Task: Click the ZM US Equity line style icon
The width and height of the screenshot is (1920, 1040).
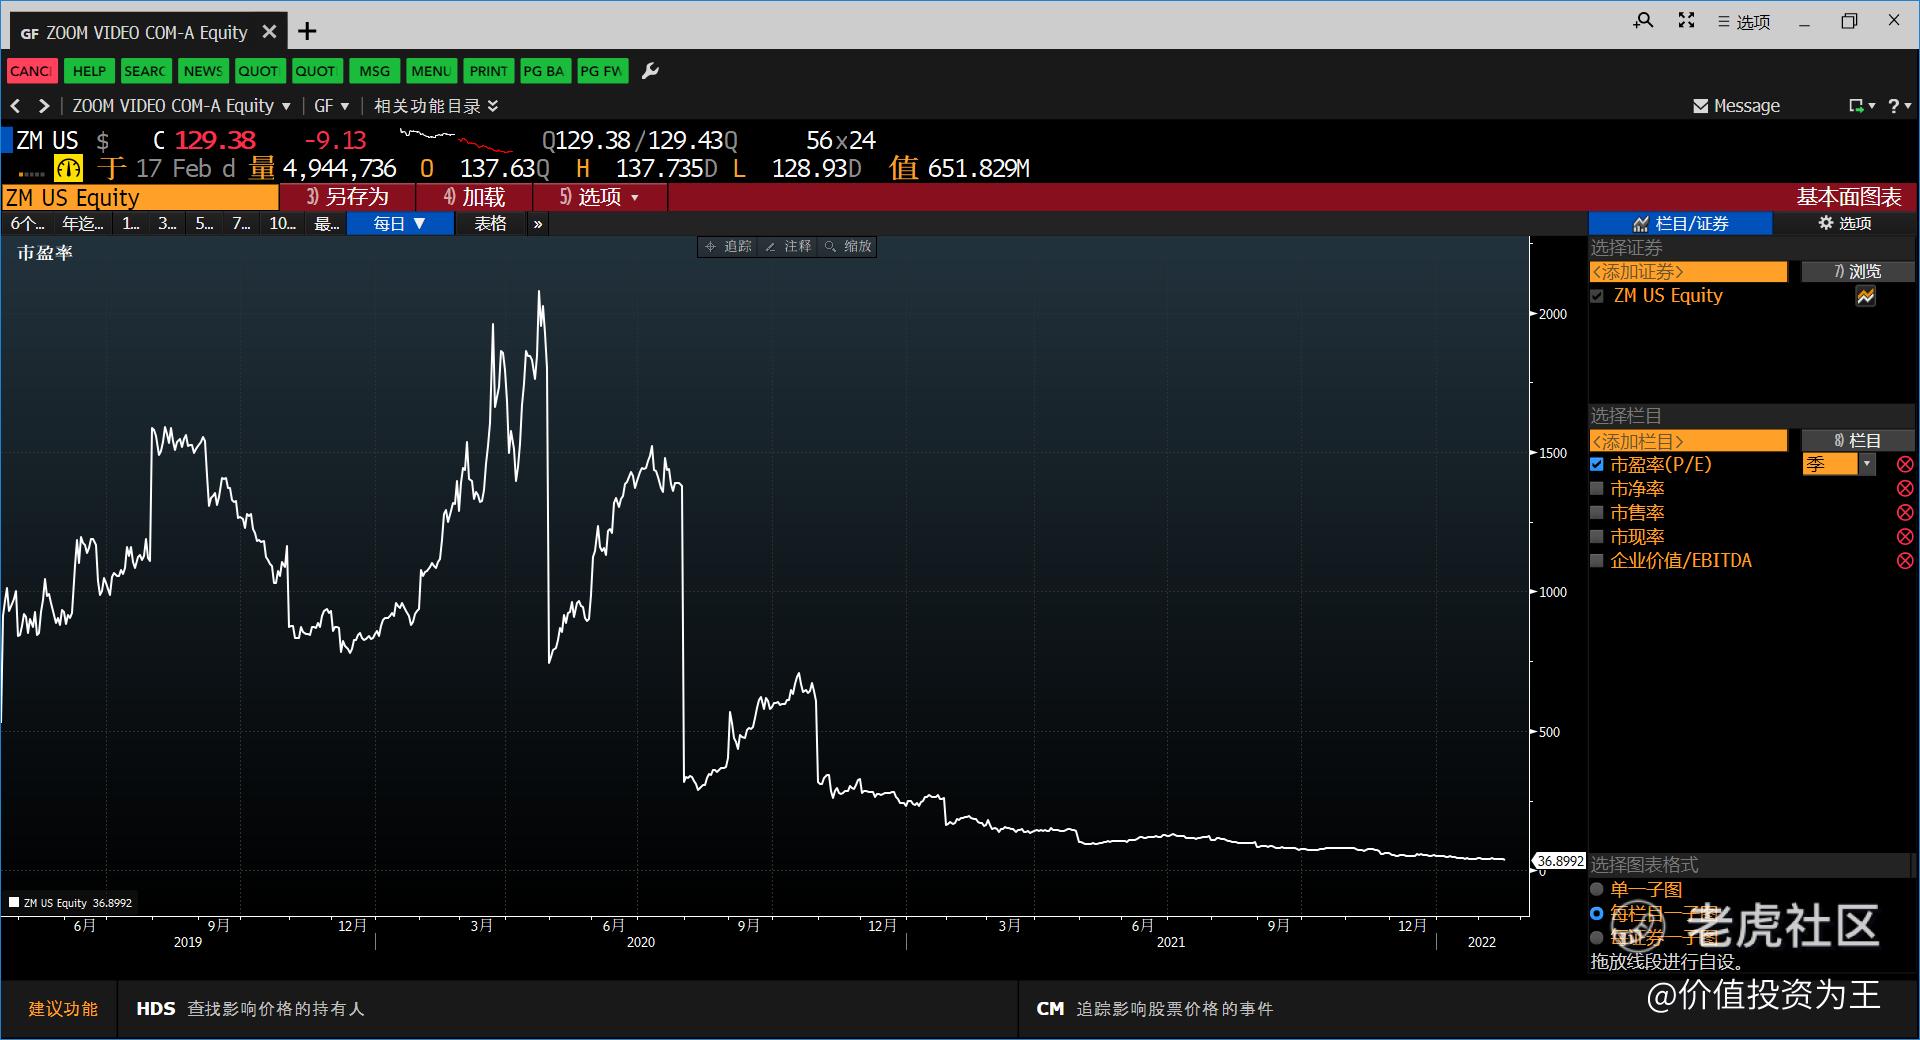Action: pos(1866,296)
